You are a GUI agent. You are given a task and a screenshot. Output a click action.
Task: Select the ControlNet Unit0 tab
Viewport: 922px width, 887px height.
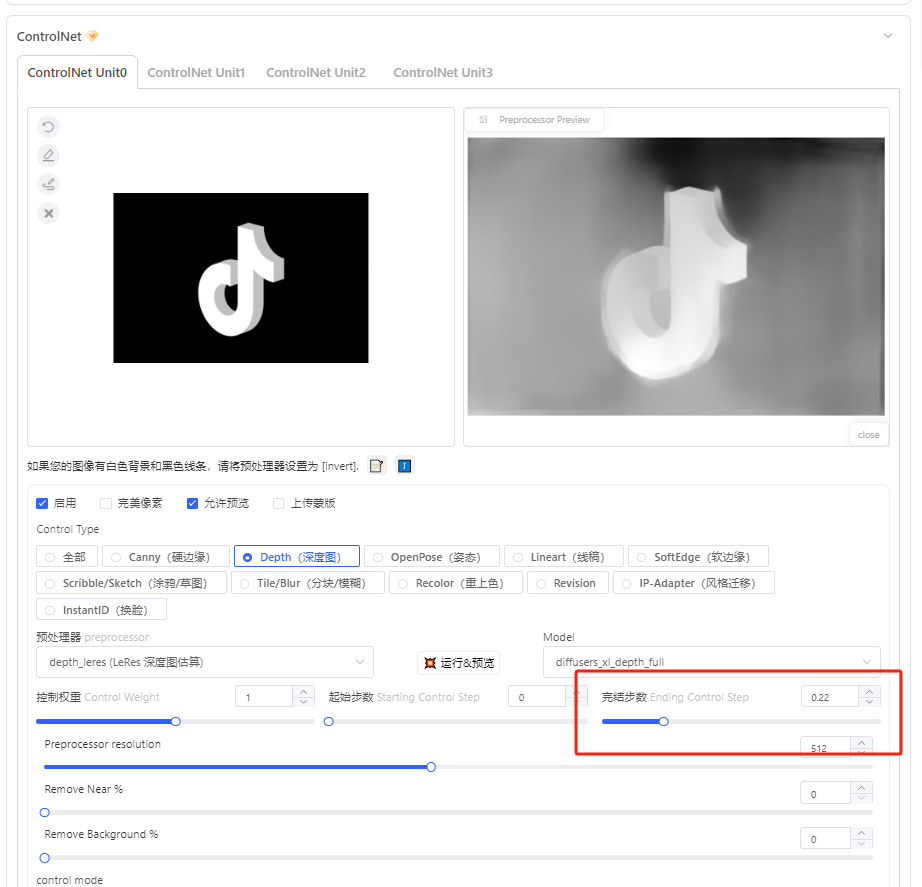(x=77, y=72)
